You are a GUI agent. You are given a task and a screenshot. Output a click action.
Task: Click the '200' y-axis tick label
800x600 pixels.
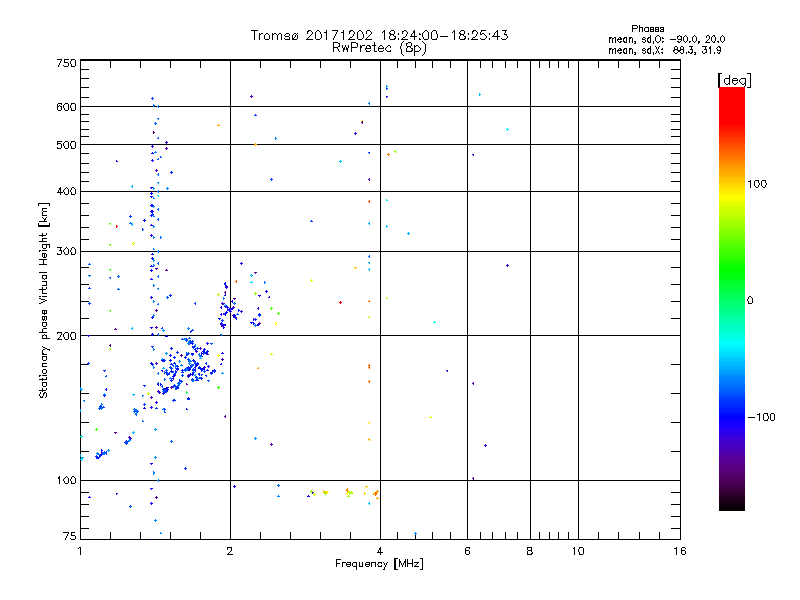pos(66,336)
